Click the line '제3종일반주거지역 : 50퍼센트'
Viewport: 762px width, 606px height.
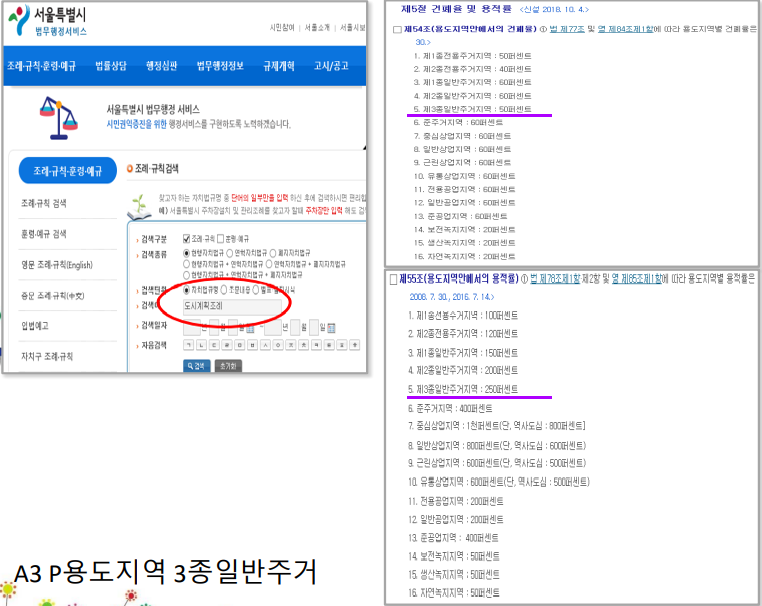(472, 109)
